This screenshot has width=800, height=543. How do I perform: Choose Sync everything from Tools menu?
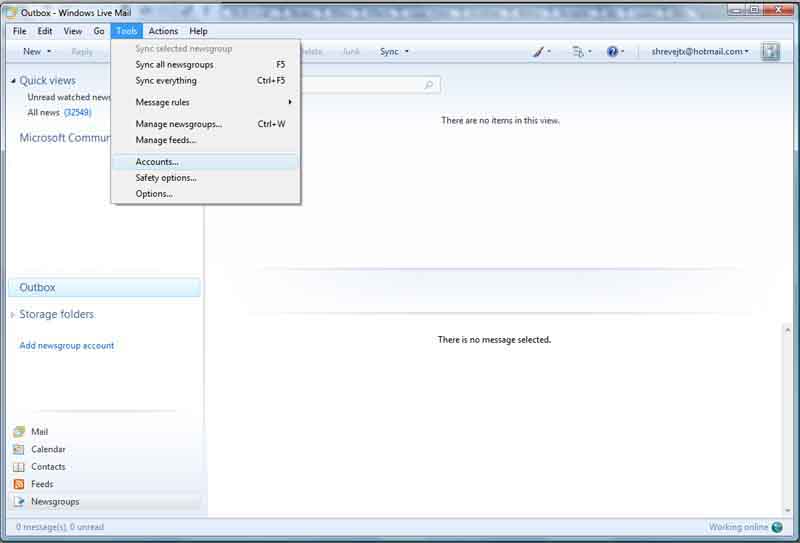click(205, 81)
